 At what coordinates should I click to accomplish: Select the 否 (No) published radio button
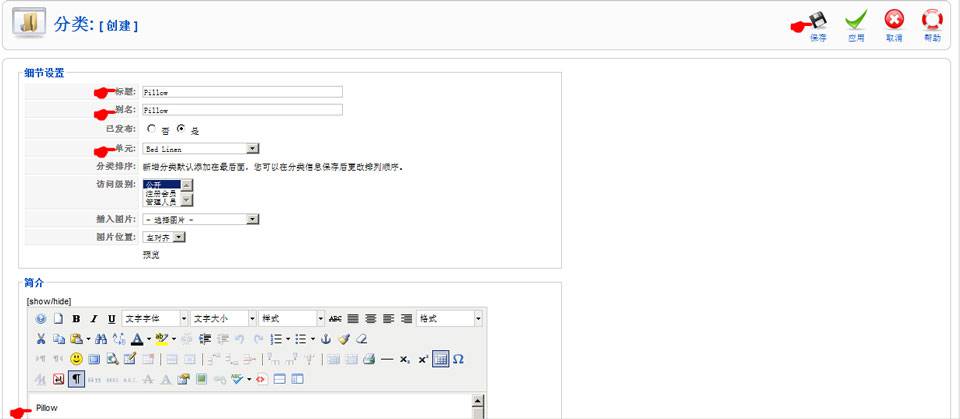(x=151, y=129)
